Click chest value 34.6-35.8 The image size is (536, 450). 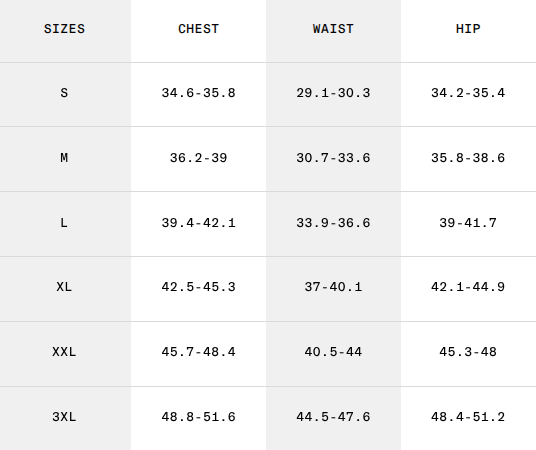[199, 93]
